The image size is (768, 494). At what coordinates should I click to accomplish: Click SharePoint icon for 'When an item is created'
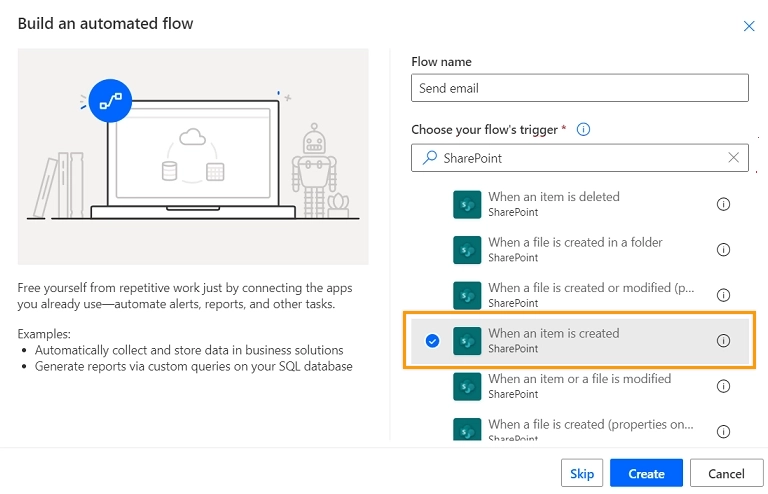click(467, 341)
